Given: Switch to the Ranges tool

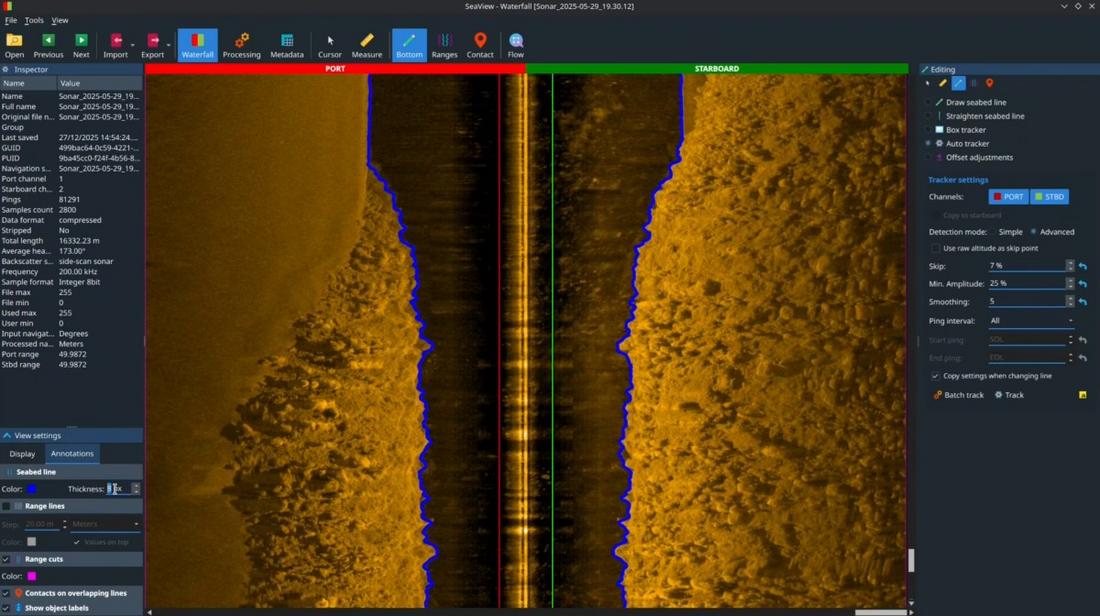Looking at the screenshot, I should pos(444,45).
